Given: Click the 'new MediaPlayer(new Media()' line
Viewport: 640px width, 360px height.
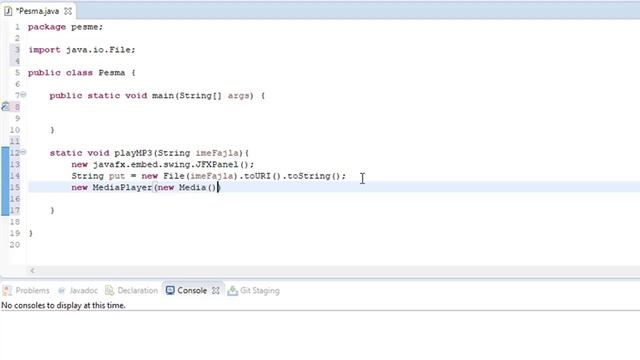Looking at the screenshot, I should point(145,187).
